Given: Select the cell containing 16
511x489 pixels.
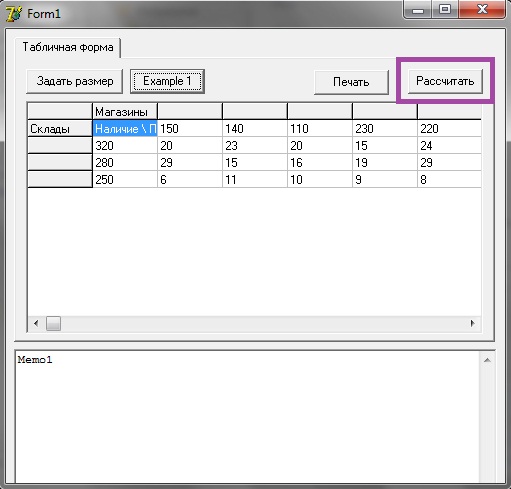Looking at the screenshot, I should click(320, 163).
